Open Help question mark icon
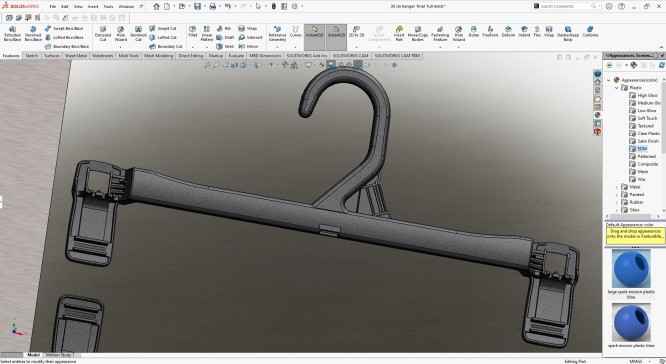Image resolution: width=666 pixels, height=364 pixels. [621, 6]
